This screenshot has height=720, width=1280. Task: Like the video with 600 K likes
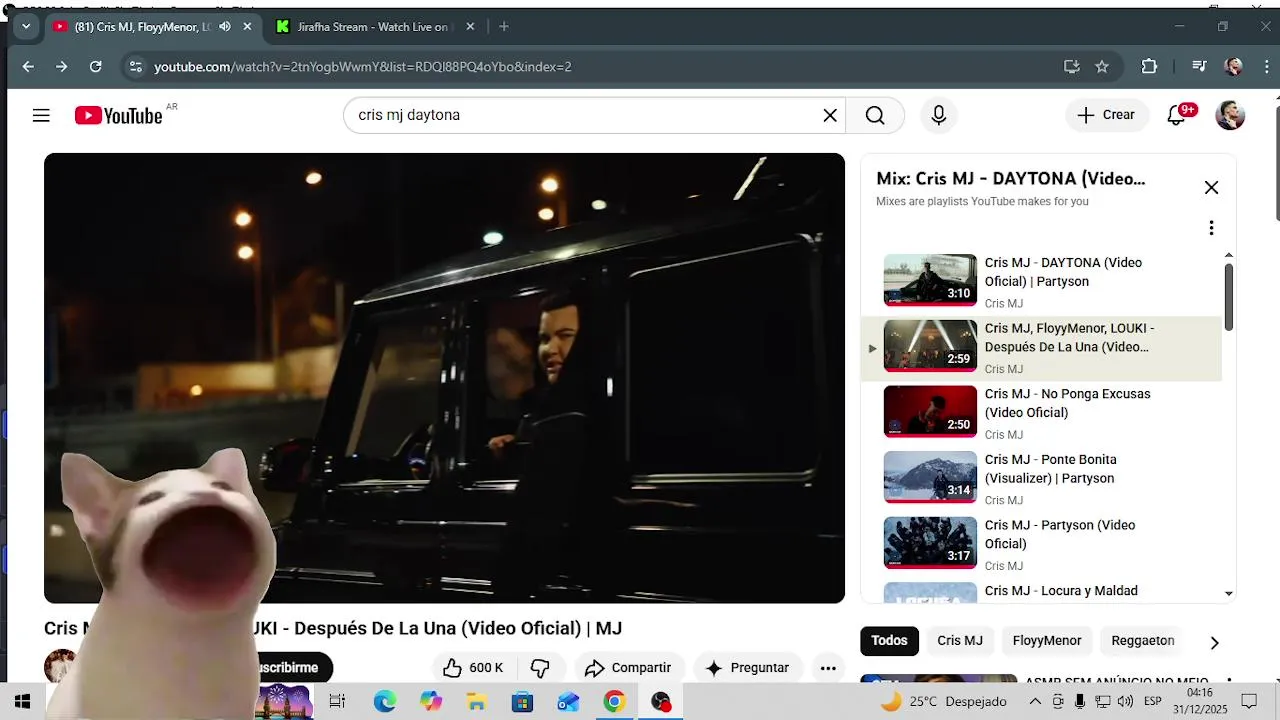(x=473, y=668)
